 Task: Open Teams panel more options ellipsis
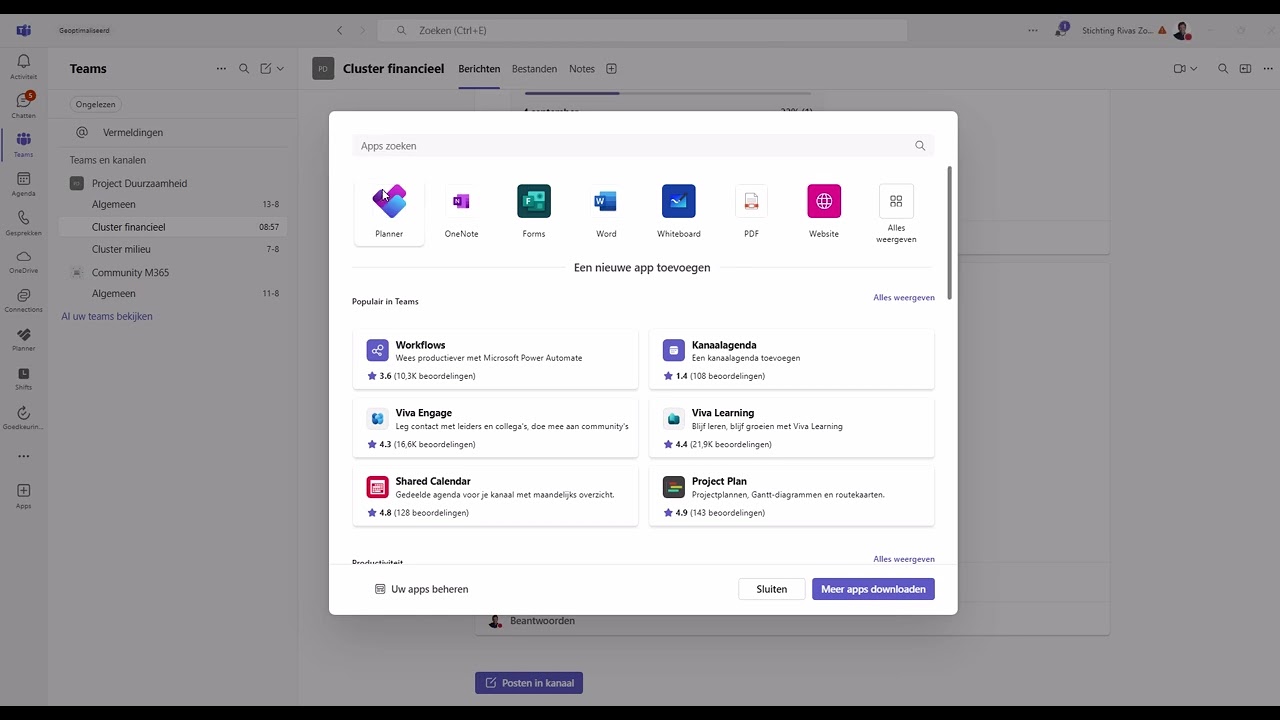coord(221,69)
